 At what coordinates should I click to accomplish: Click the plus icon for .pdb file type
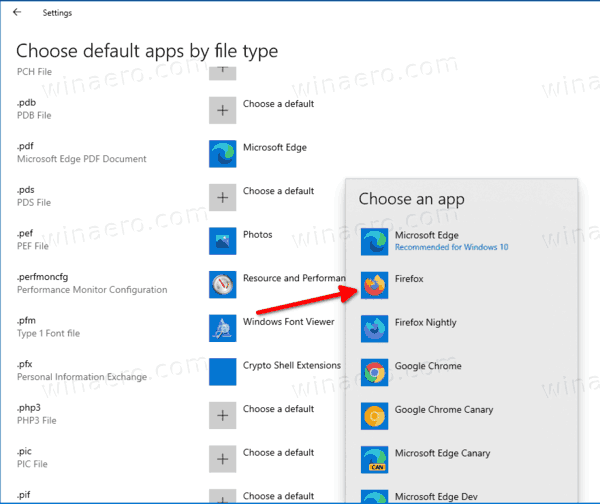222,110
